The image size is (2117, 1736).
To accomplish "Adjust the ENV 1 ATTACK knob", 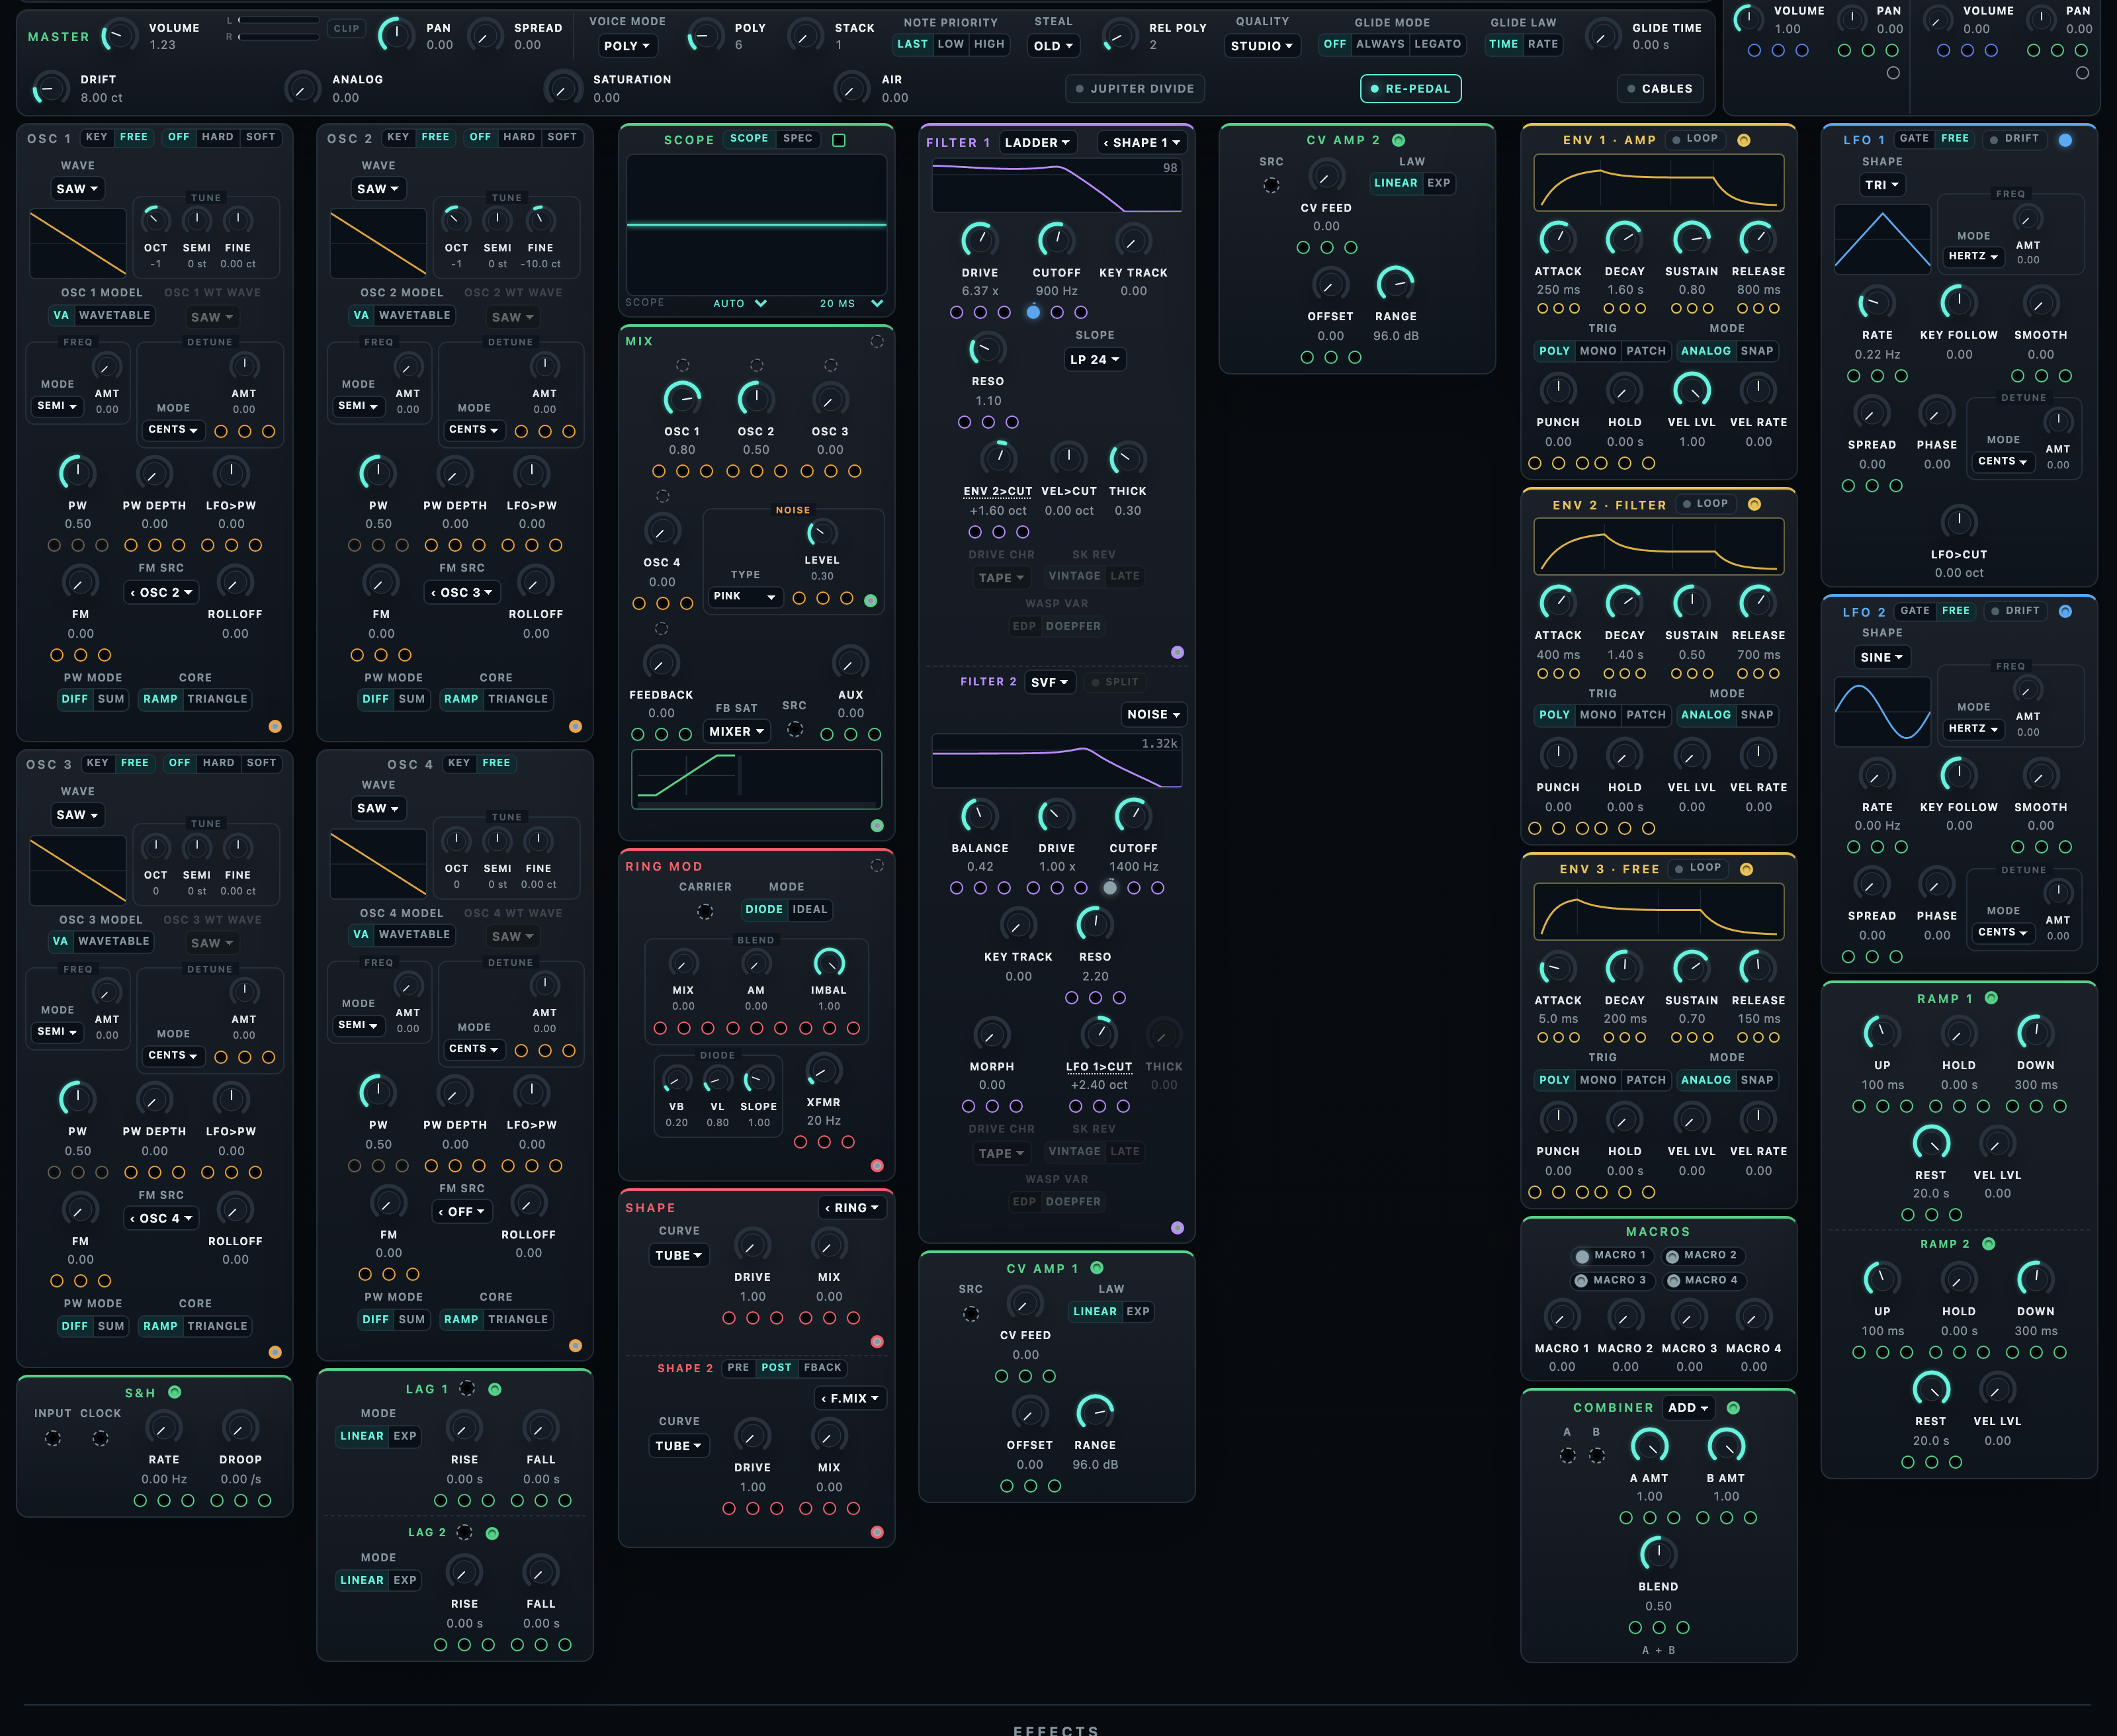I will click(1557, 239).
